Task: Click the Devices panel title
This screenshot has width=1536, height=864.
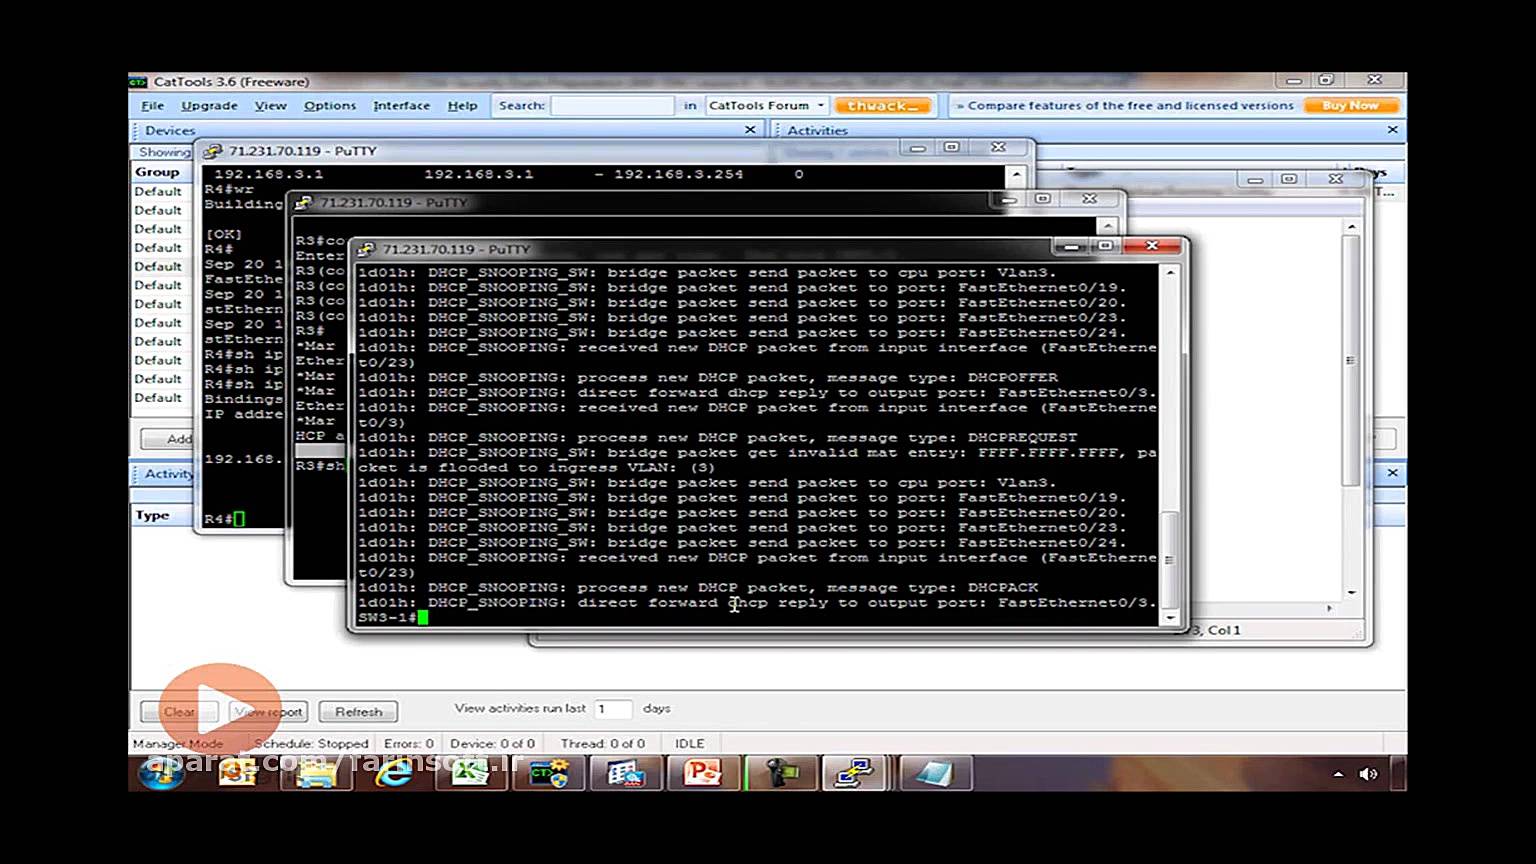Action: 170,130
